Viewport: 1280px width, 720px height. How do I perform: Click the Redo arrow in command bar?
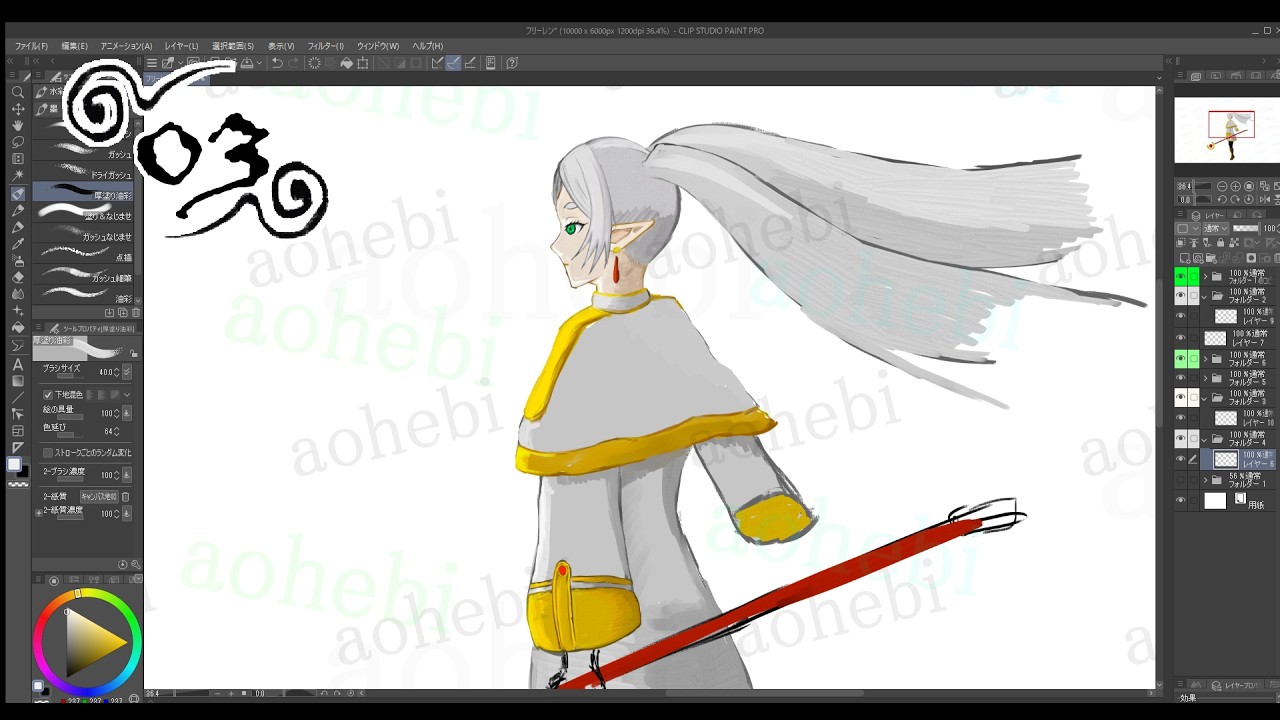point(293,63)
